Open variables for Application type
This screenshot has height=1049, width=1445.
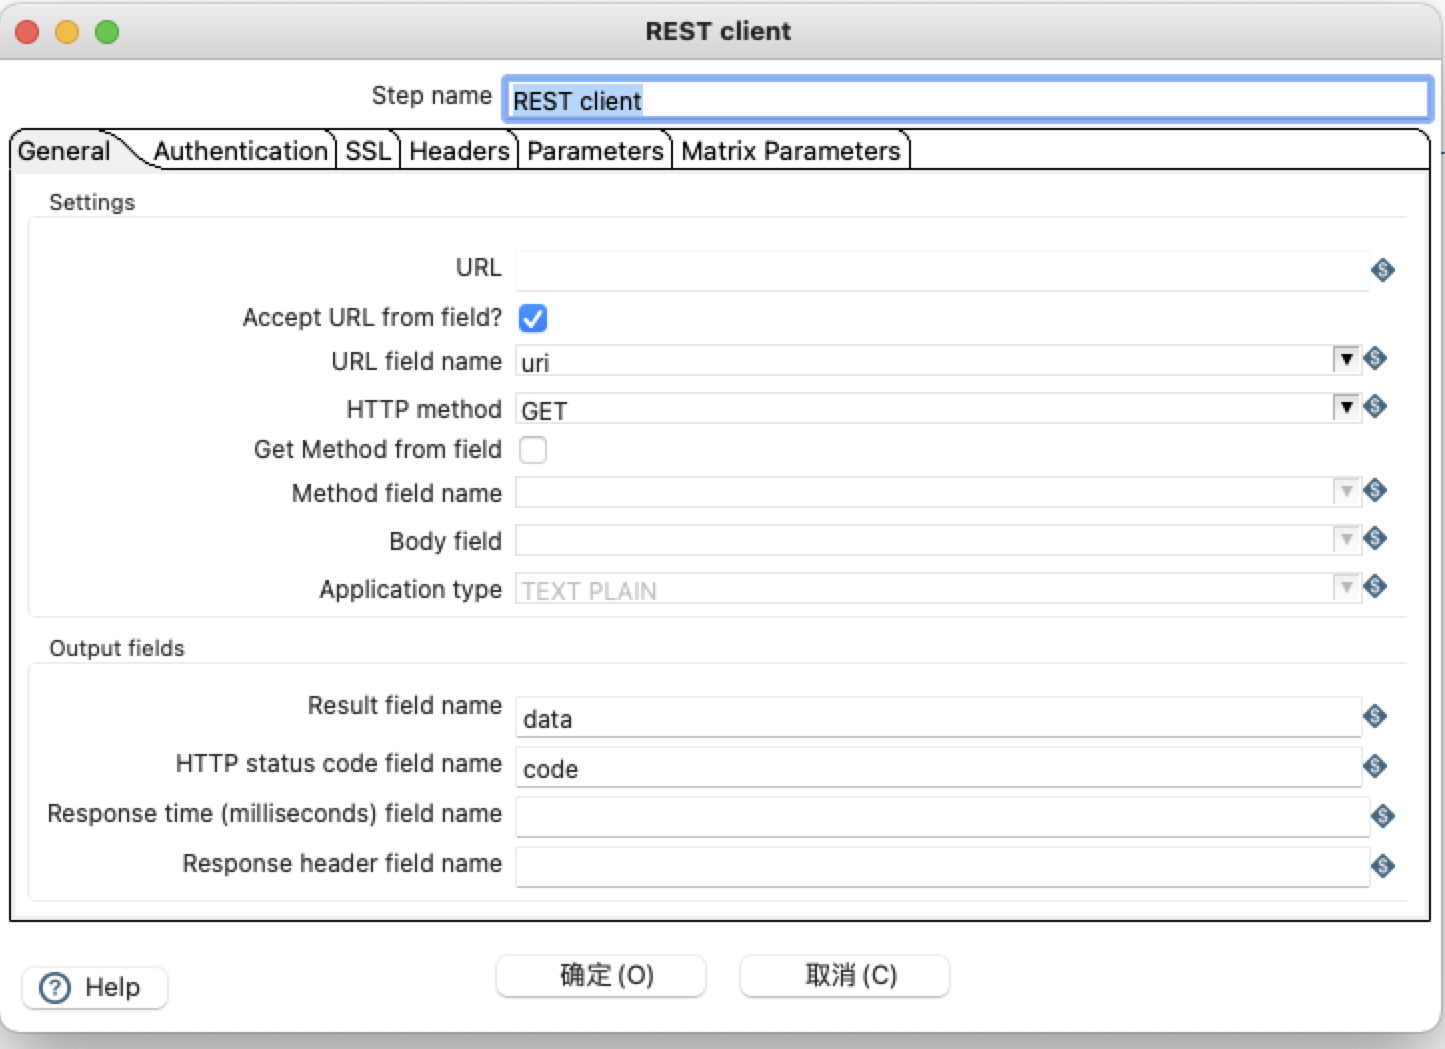1375,587
